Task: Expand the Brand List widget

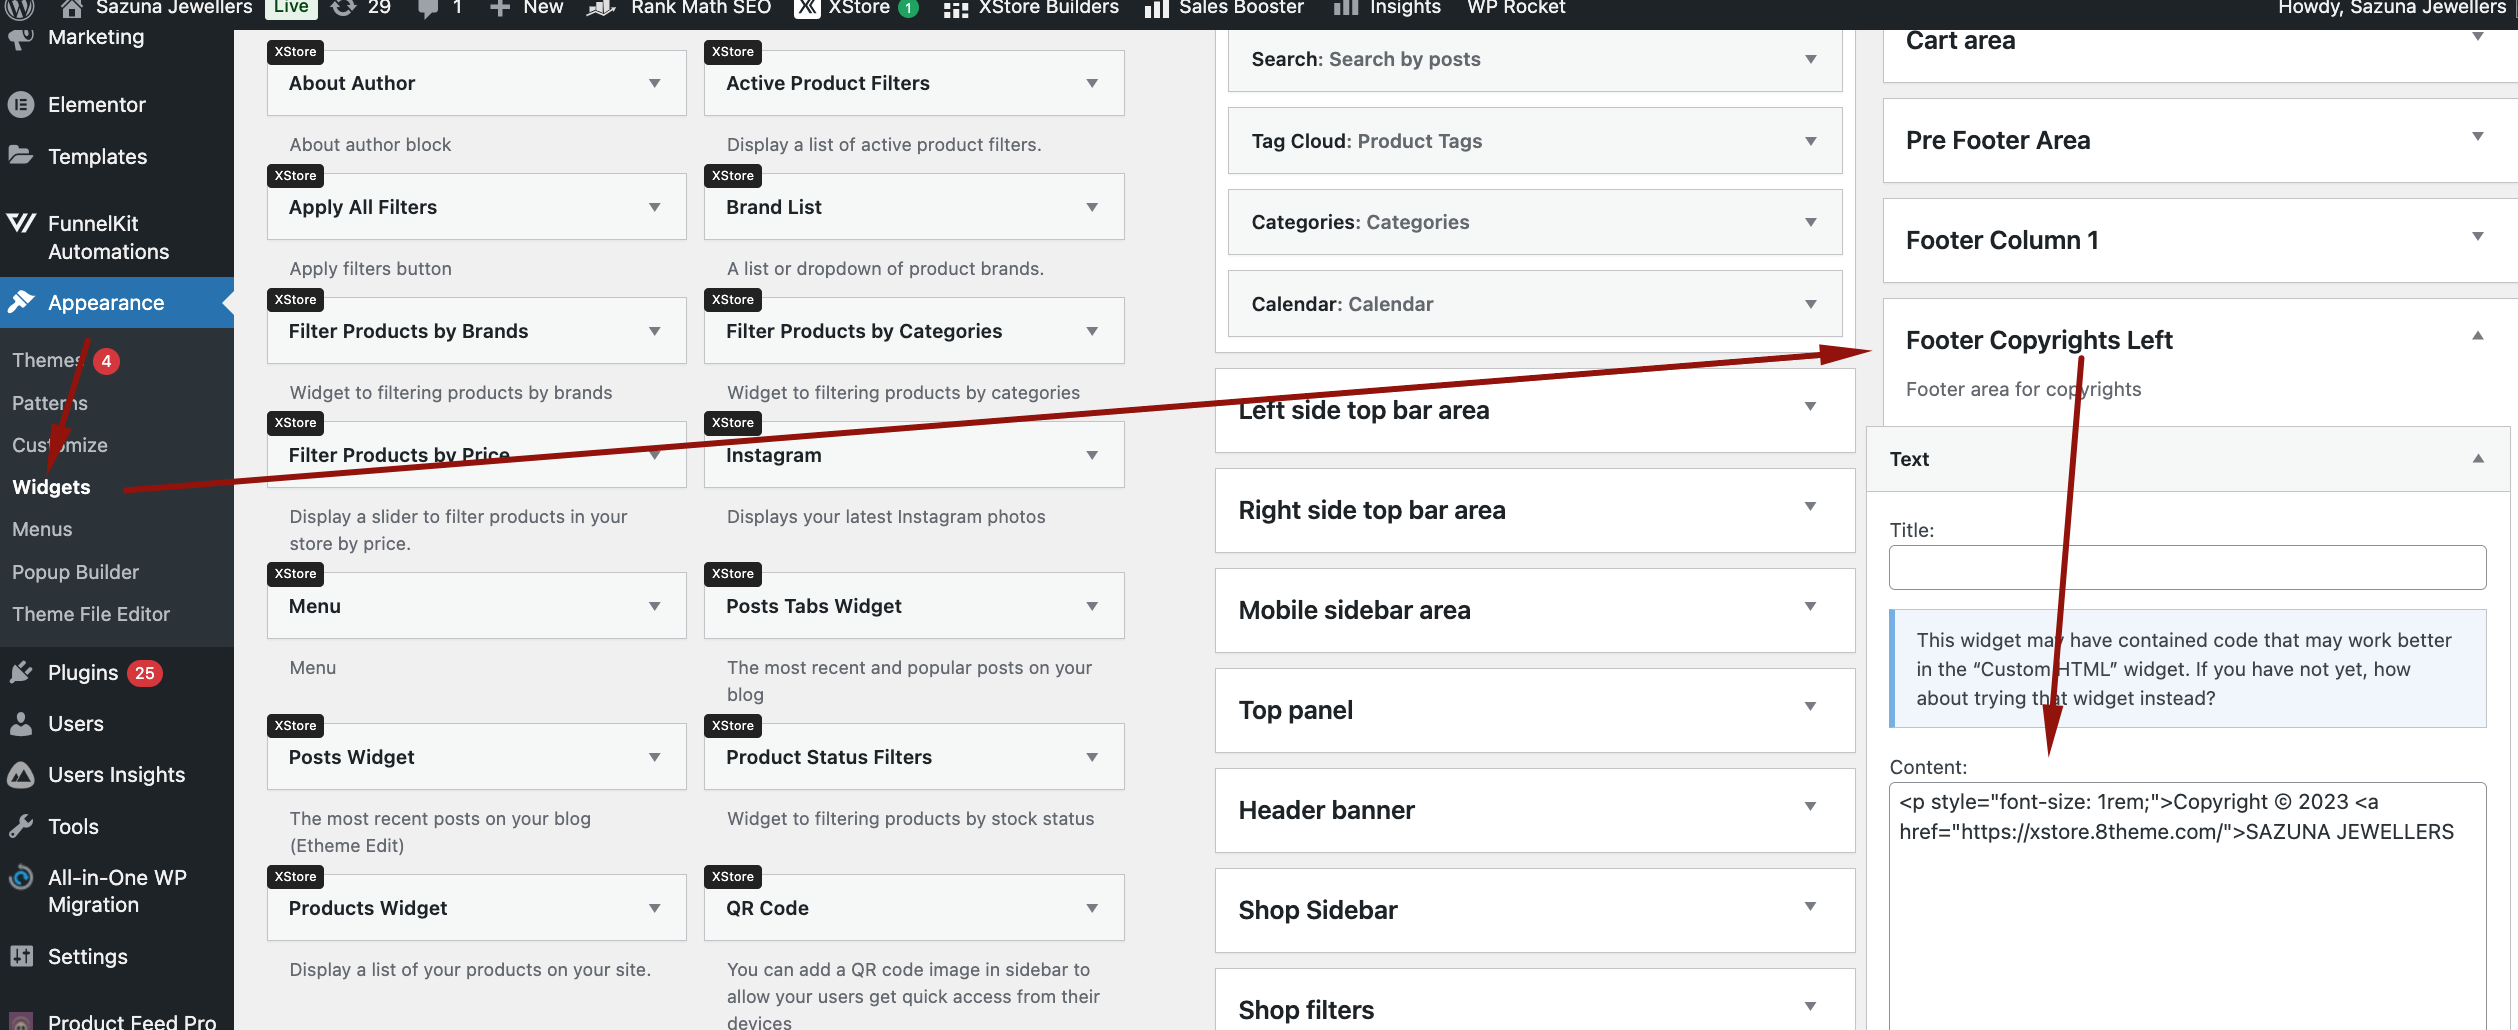Action: [x=1092, y=207]
